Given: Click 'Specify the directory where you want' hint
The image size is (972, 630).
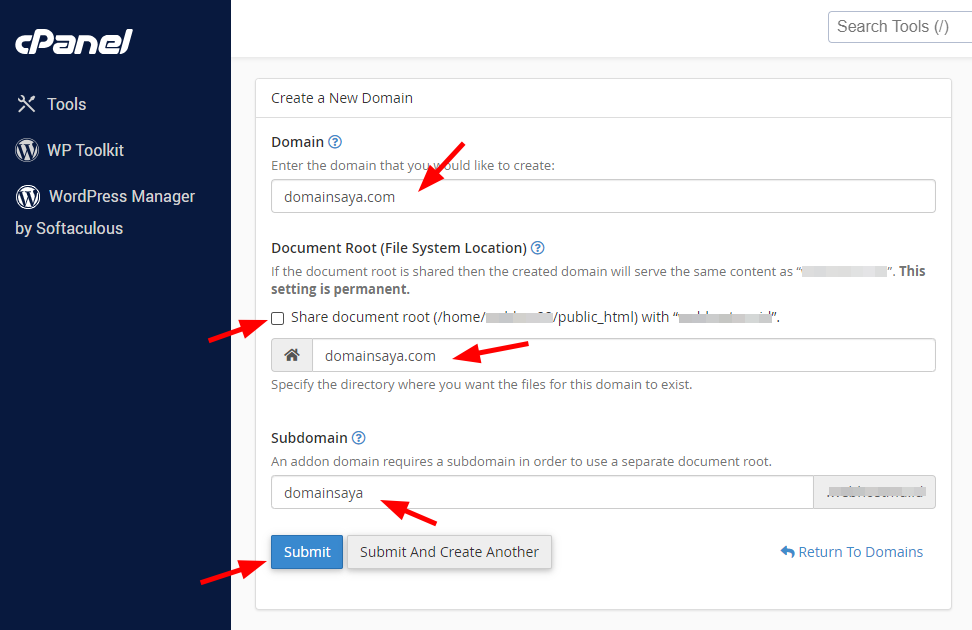Looking at the screenshot, I should click(x=481, y=384).
